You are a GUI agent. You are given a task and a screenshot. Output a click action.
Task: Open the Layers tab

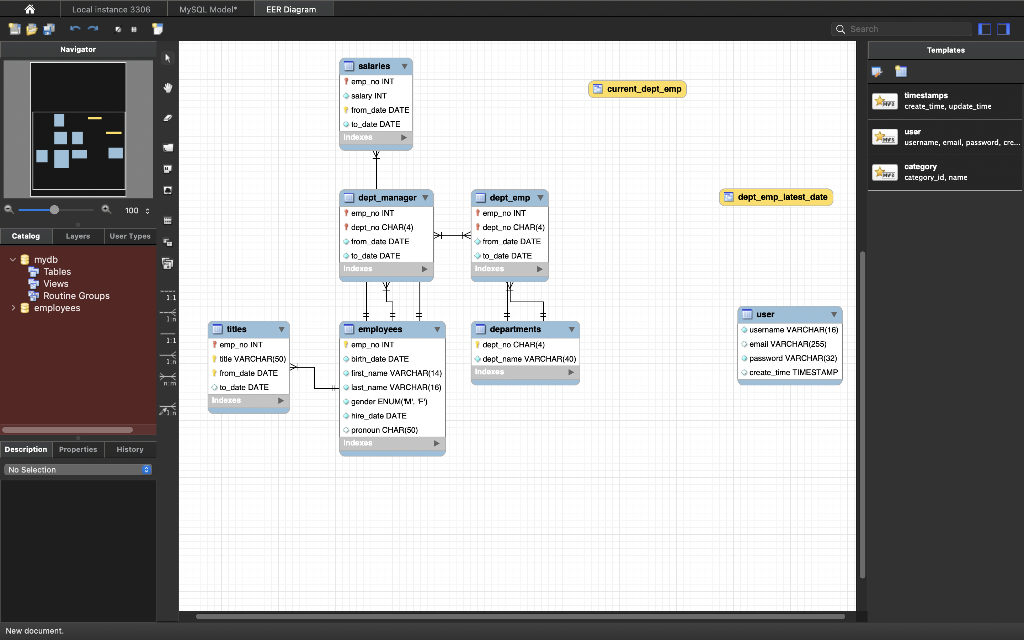(77, 236)
